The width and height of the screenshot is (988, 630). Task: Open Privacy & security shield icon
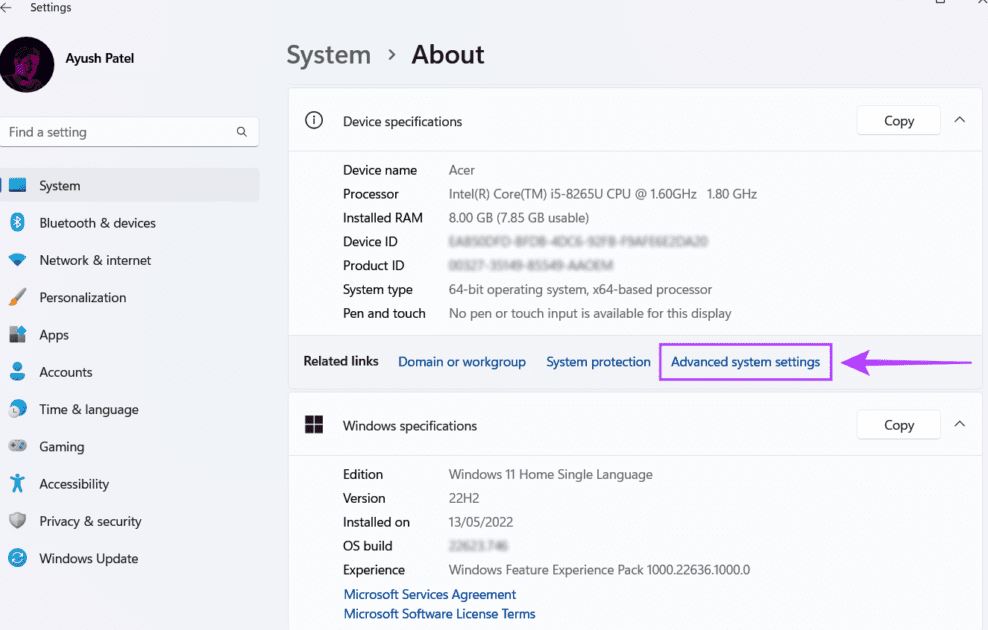pos(18,520)
